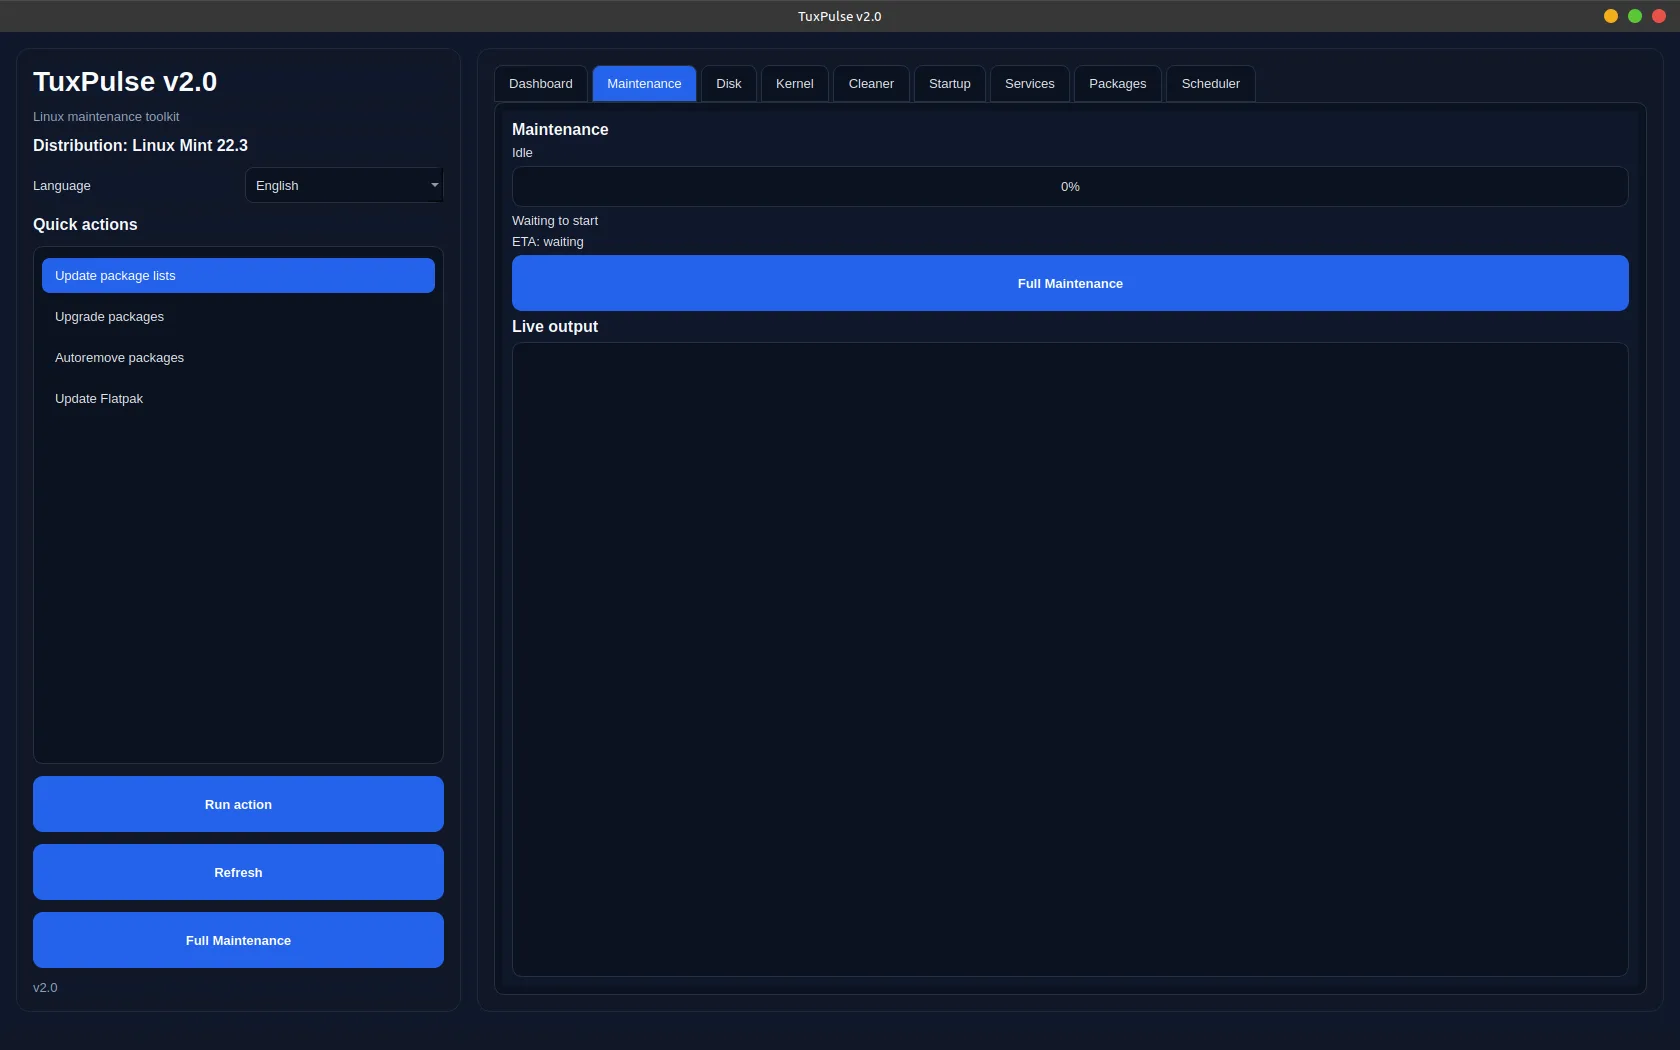This screenshot has height=1050, width=1680.
Task: Click the 0% maintenance progress bar
Action: pos(1070,187)
